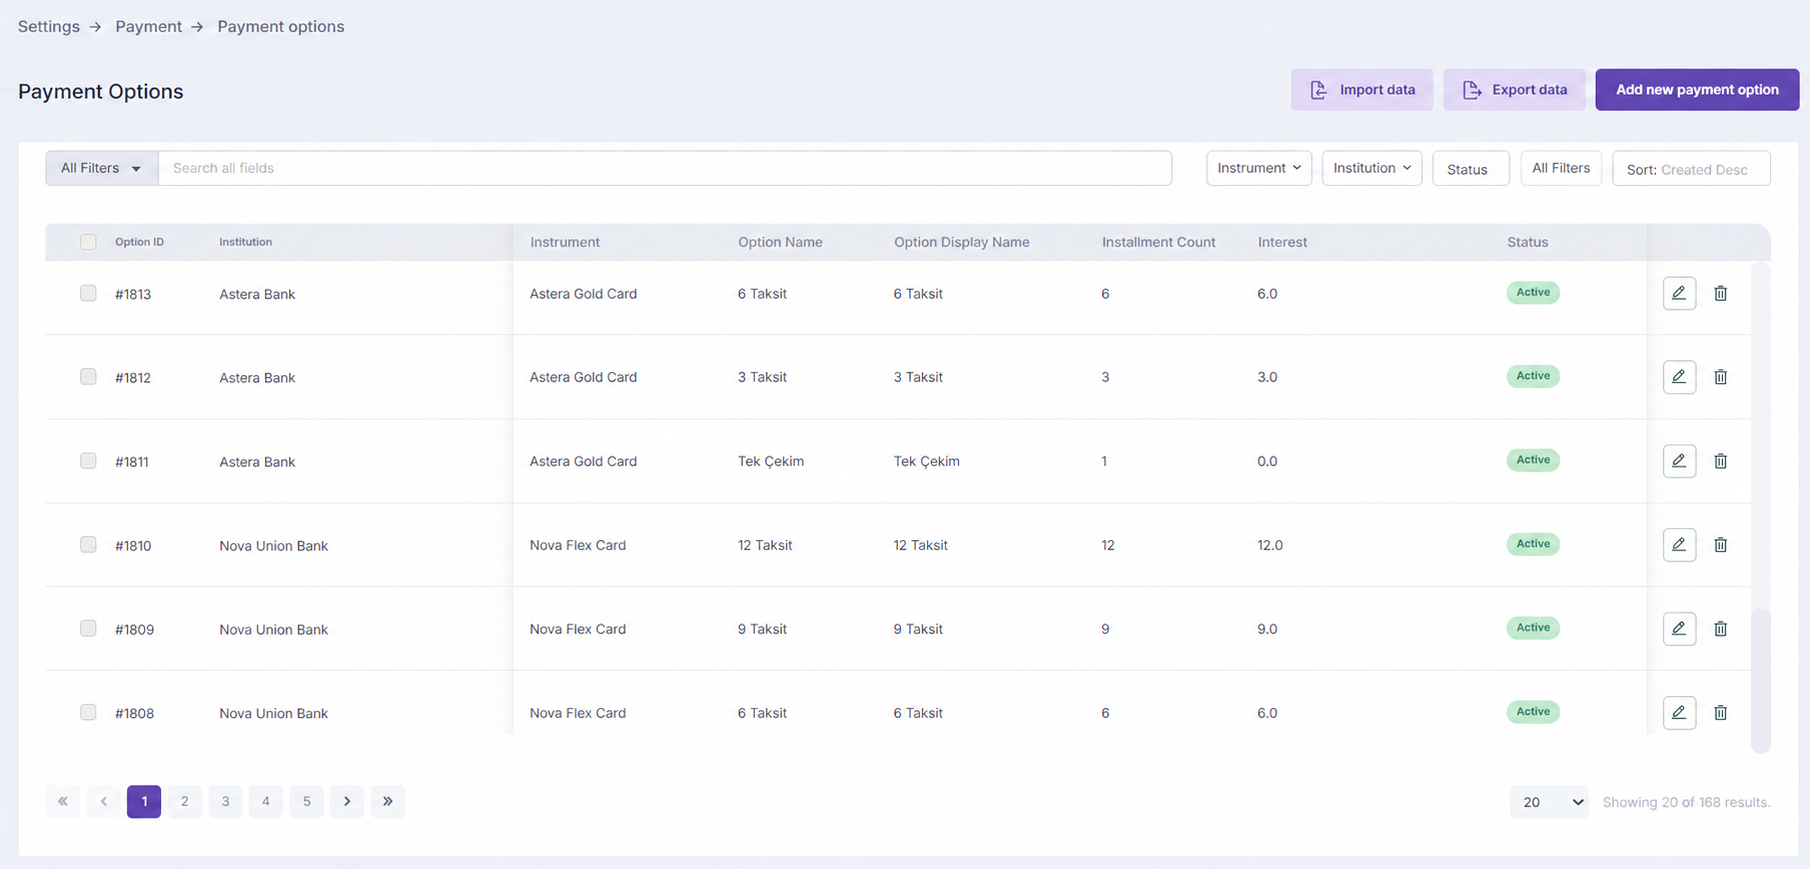Tick the checkbox for option #1808
1810x869 pixels.
click(88, 712)
